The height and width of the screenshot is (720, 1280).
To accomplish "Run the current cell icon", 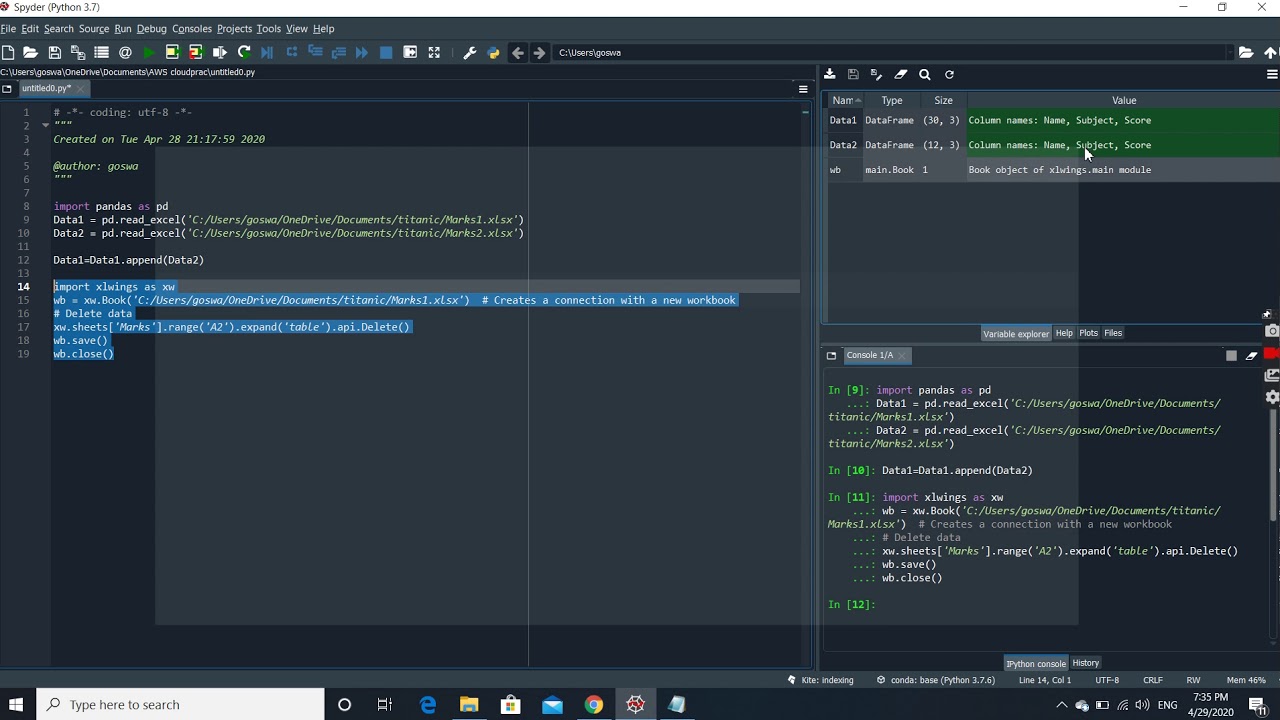I will click(x=172, y=52).
